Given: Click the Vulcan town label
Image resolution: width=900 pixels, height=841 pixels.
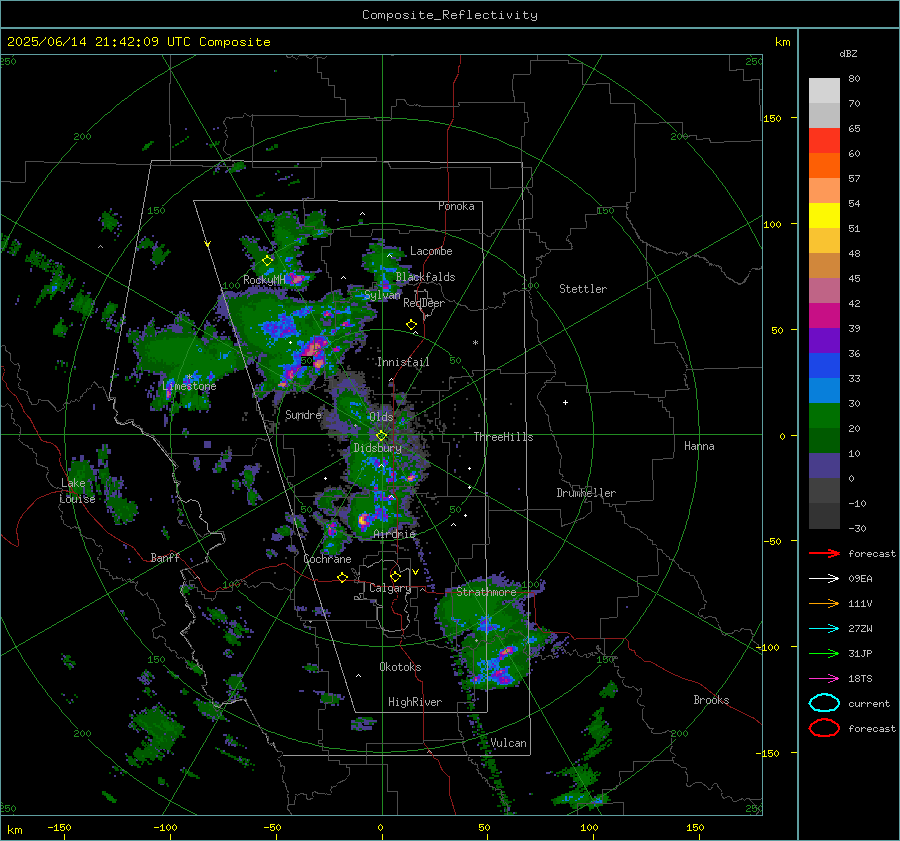Looking at the screenshot, I should (x=508, y=743).
